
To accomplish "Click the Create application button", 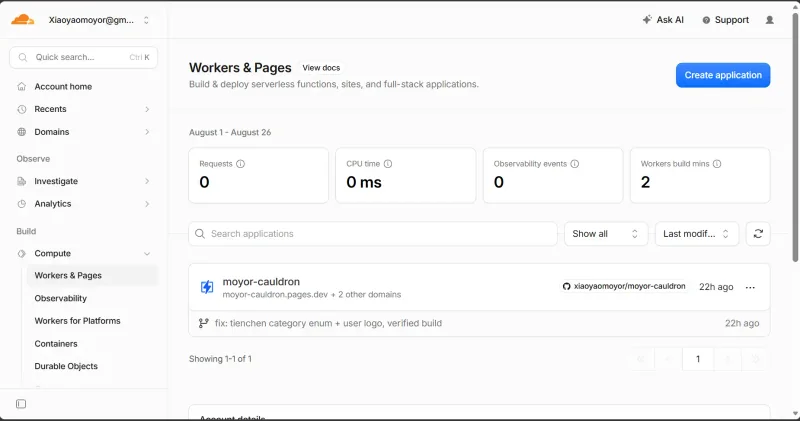I will coord(723,75).
